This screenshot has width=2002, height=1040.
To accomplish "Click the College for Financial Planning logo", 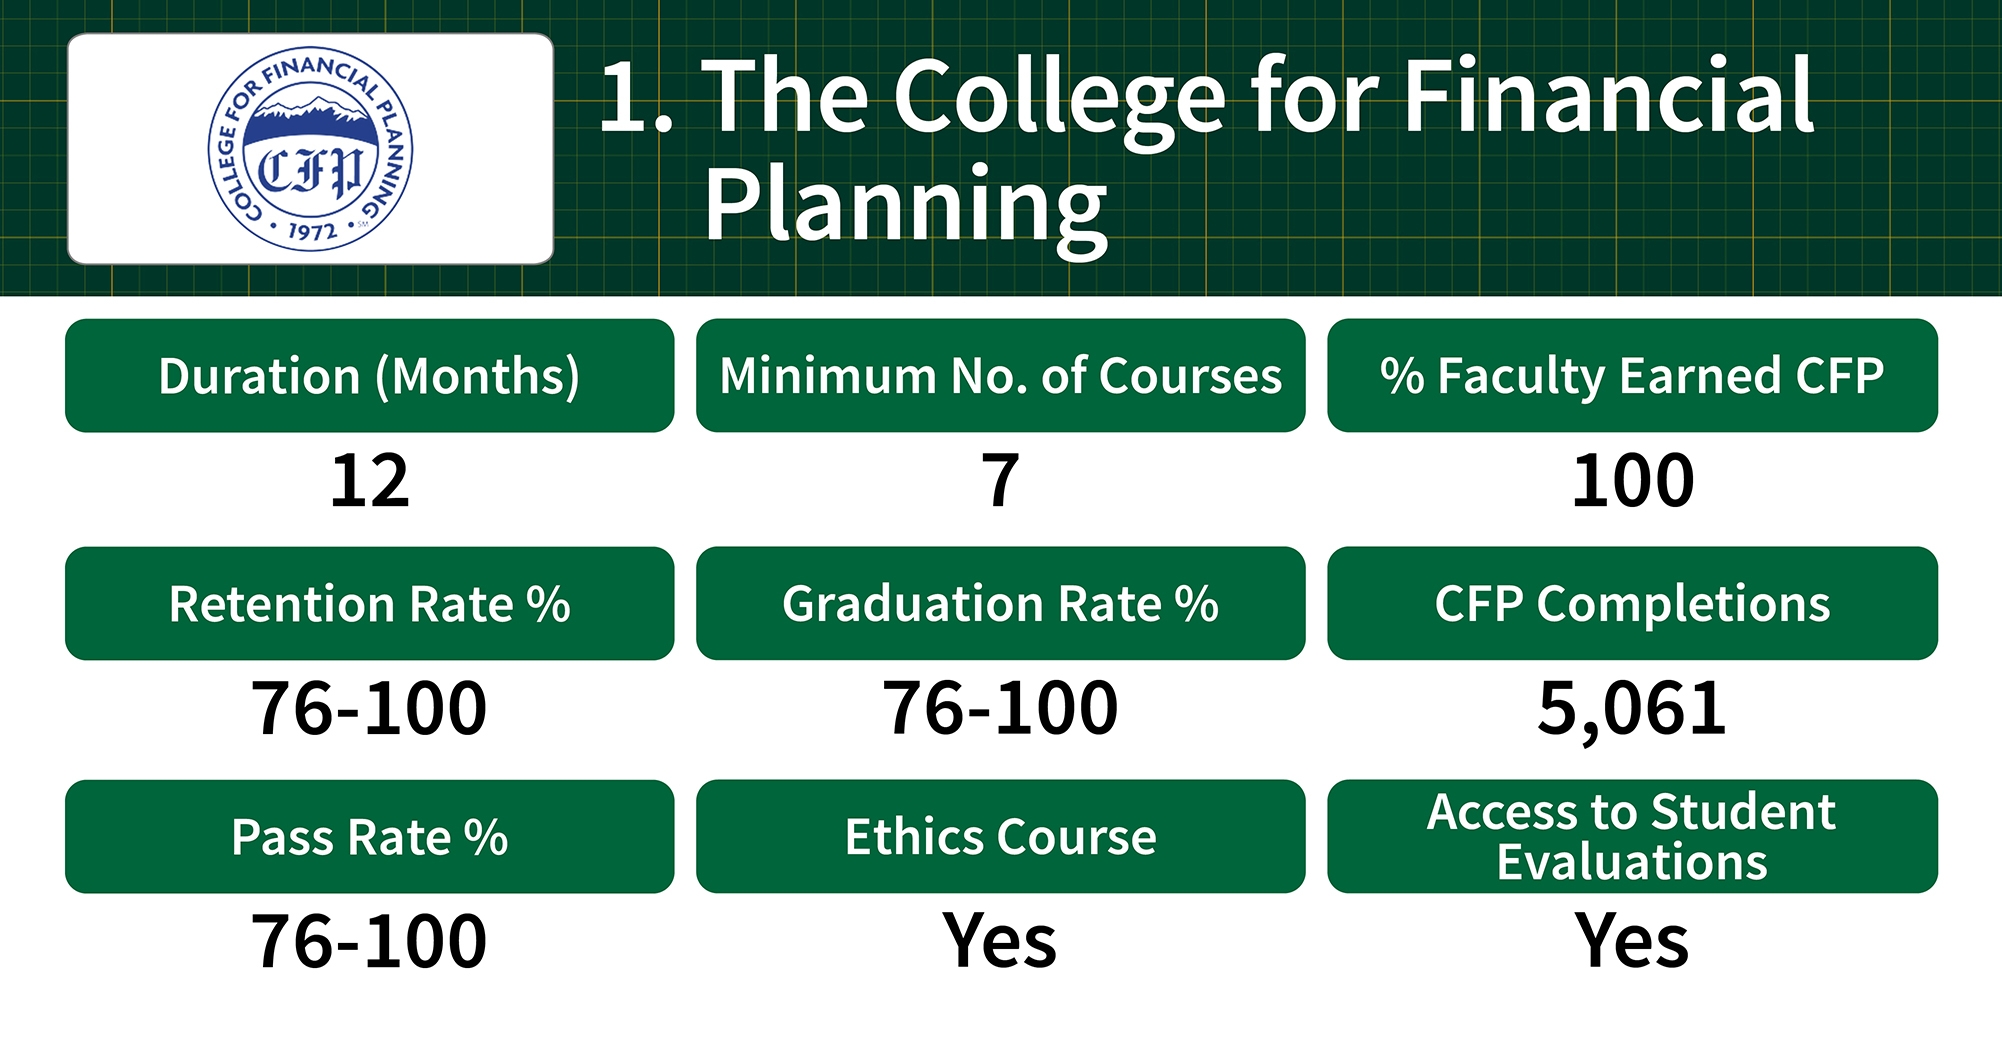I will pos(310,149).
